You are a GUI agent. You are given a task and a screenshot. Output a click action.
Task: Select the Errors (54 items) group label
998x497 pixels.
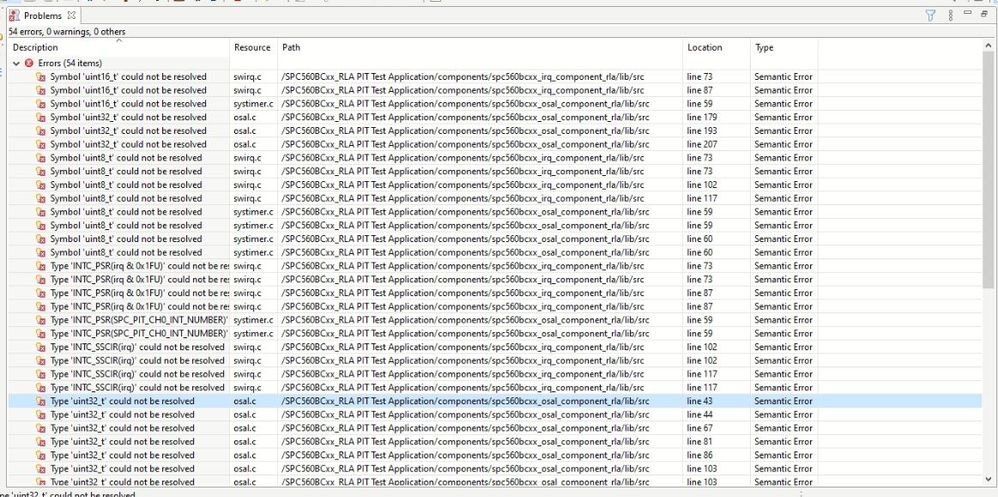69,63
